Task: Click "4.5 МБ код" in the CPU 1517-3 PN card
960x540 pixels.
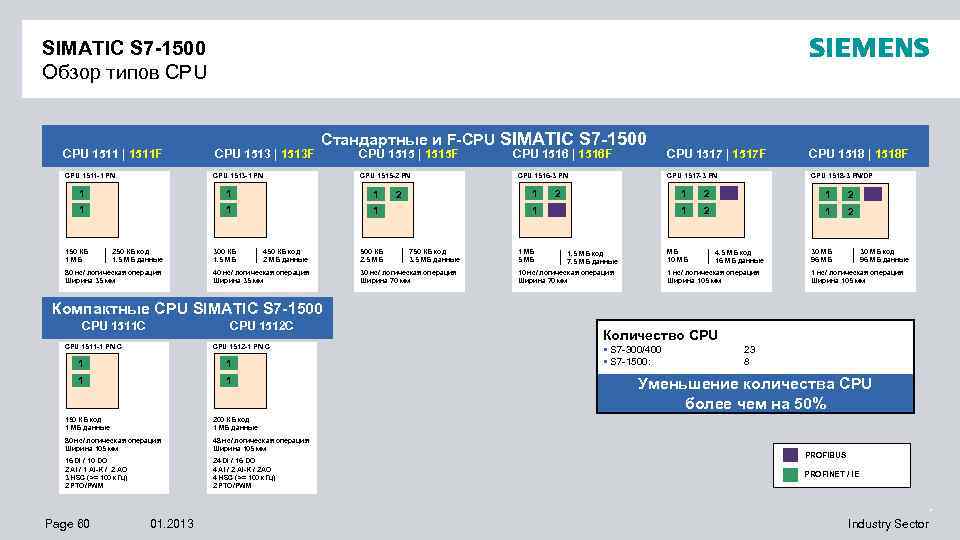Action: coord(733,252)
